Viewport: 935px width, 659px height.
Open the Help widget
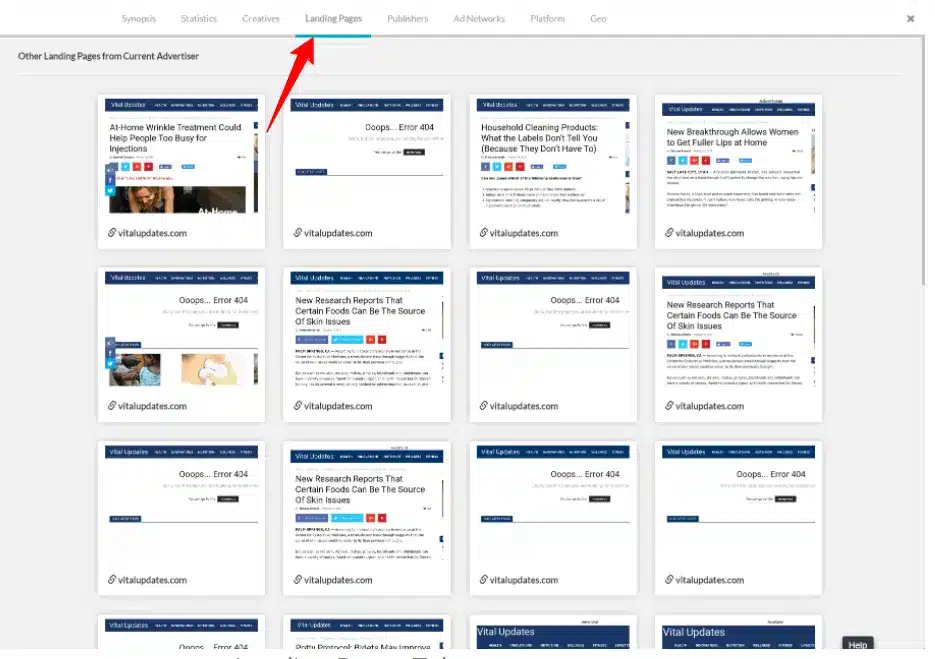(x=857, y=644)
